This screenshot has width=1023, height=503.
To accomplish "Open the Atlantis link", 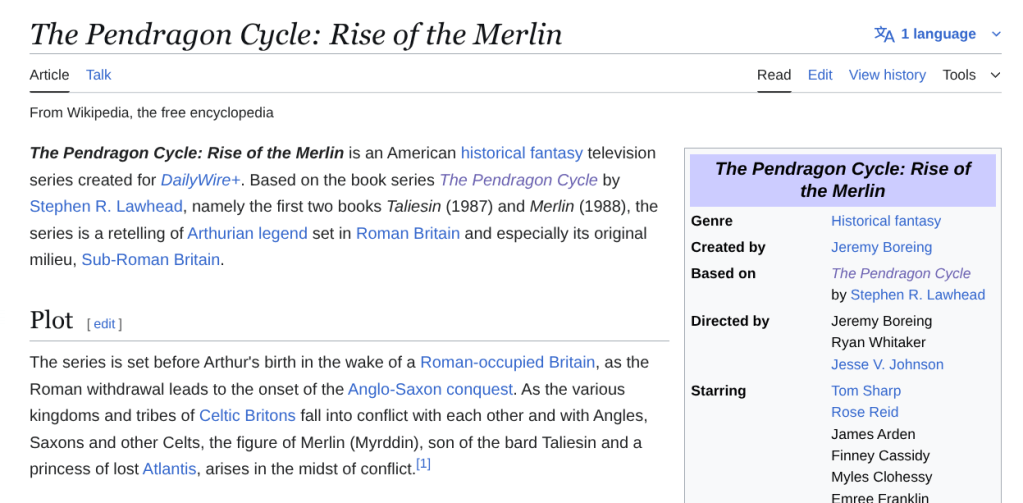I will [170, 468].
